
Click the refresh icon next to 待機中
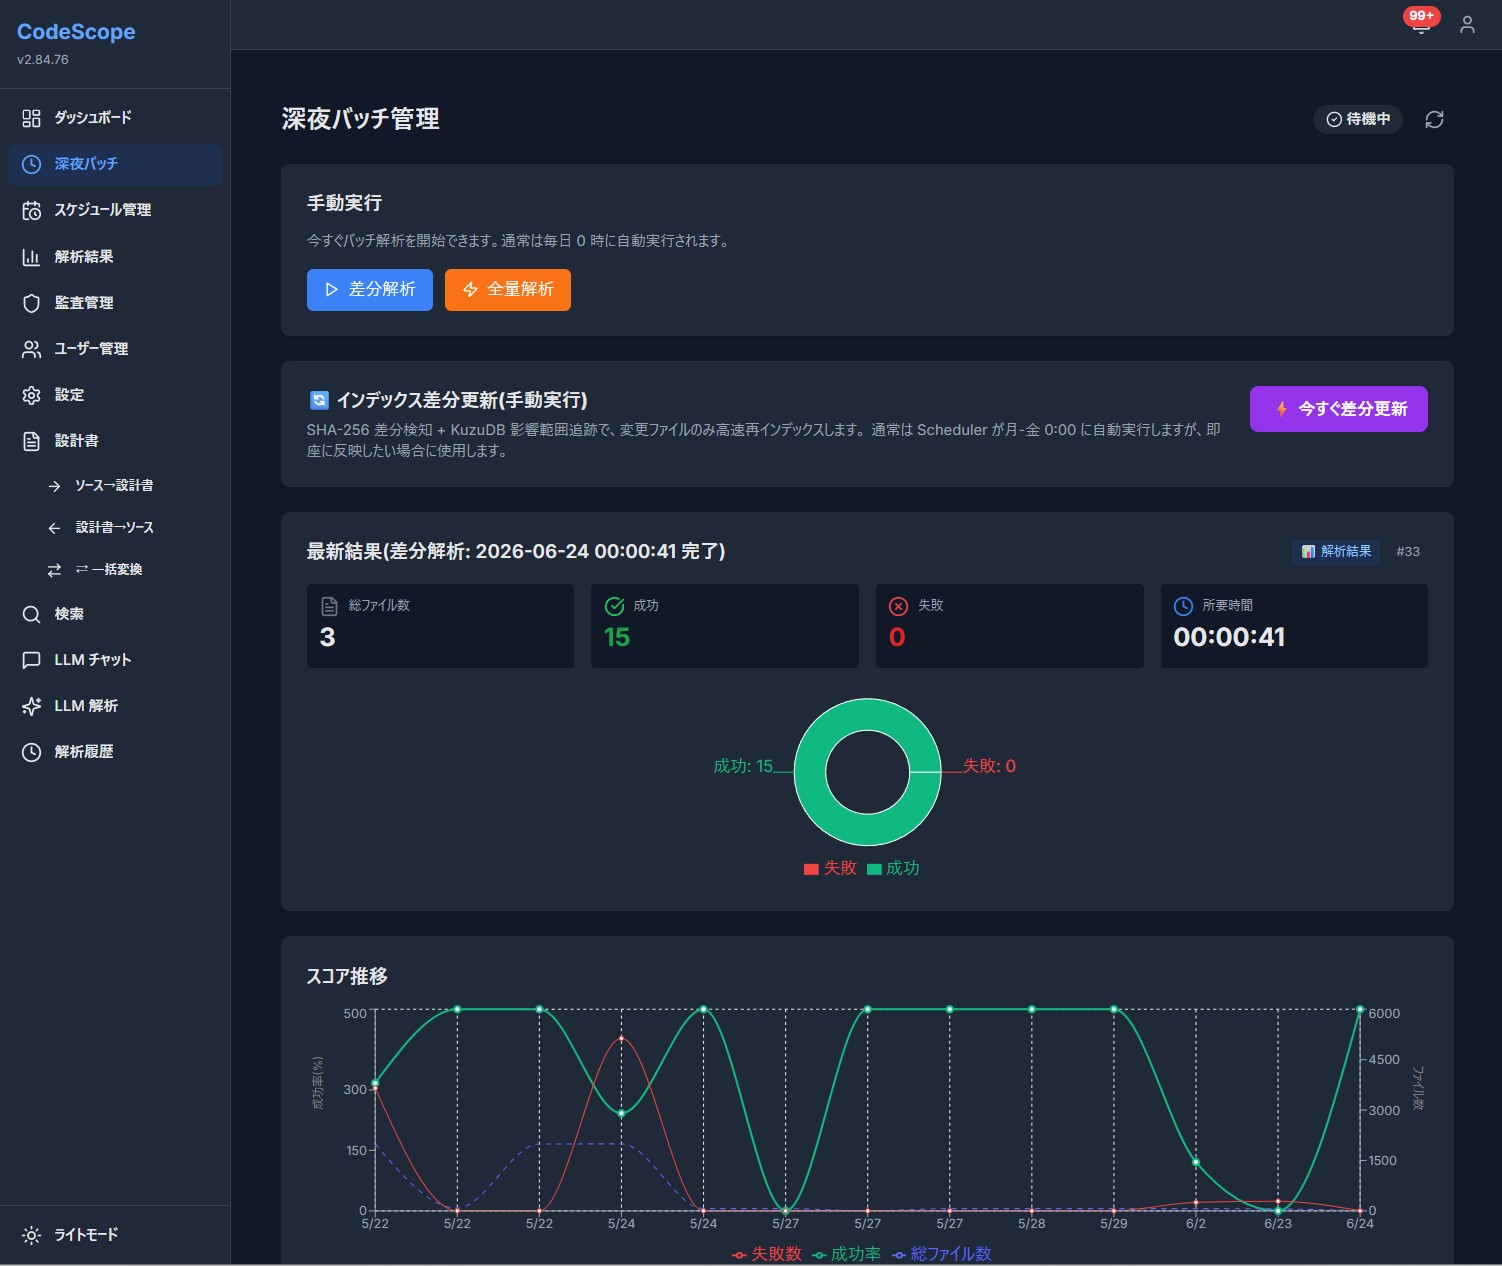click(1434, 119)
